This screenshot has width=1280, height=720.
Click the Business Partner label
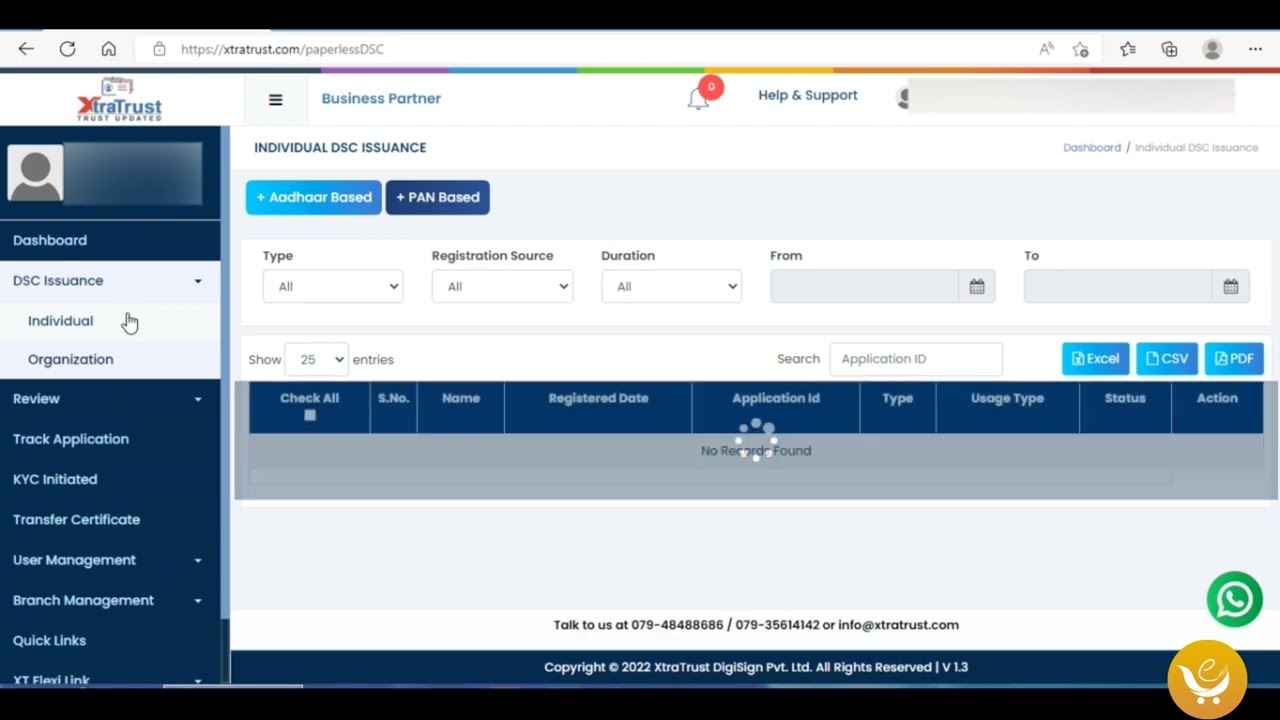[381, 98]
